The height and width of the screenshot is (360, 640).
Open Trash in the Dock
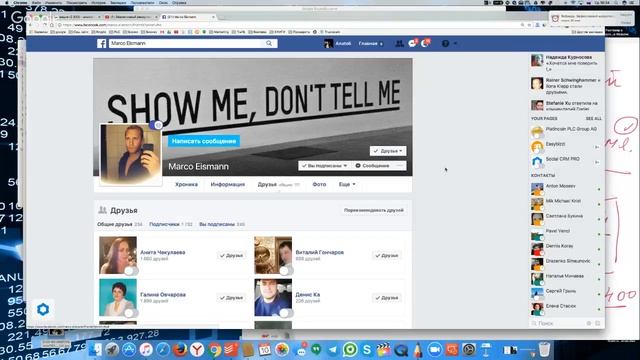coord(544,350)
